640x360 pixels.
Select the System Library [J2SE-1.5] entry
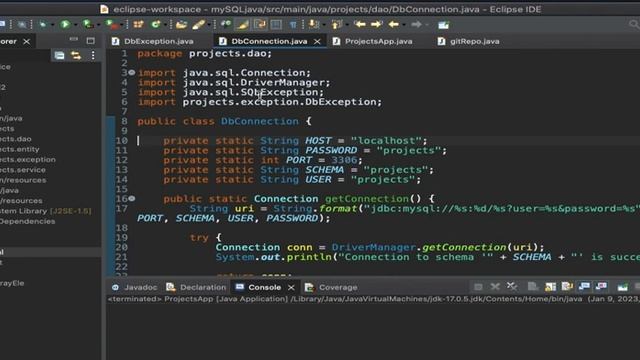[45, 211]
